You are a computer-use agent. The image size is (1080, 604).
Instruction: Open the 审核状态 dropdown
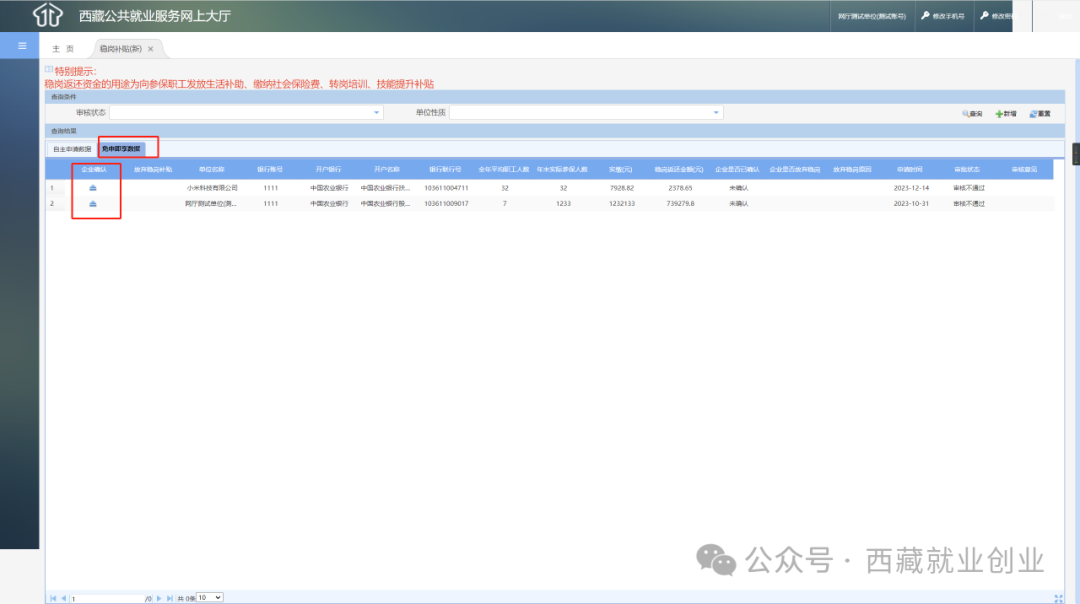coord(376,112)
